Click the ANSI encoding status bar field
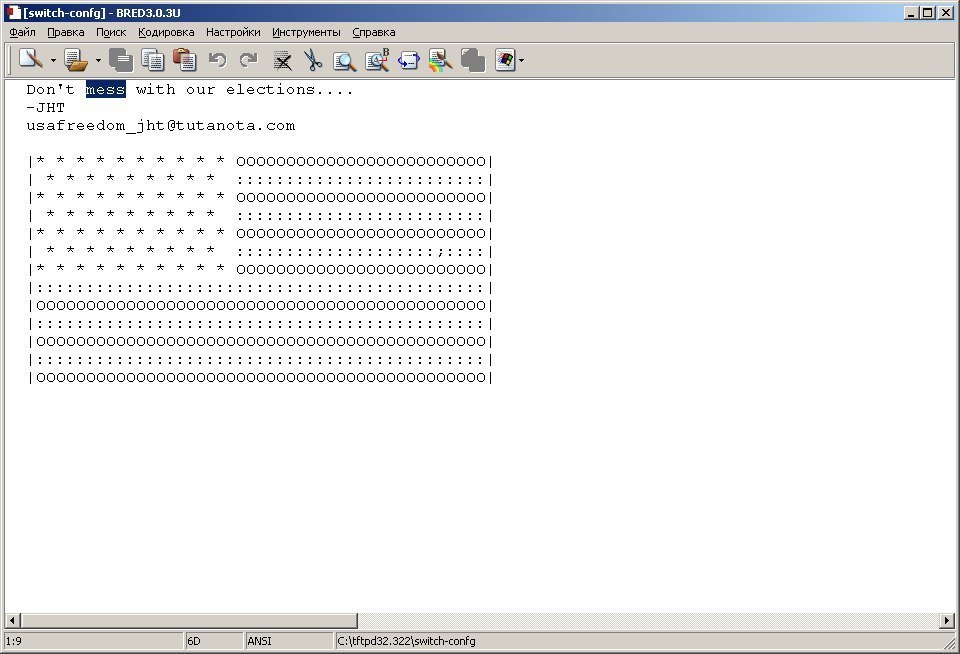Viewport: 960px width, 654px height. click(x=288, y=641)
